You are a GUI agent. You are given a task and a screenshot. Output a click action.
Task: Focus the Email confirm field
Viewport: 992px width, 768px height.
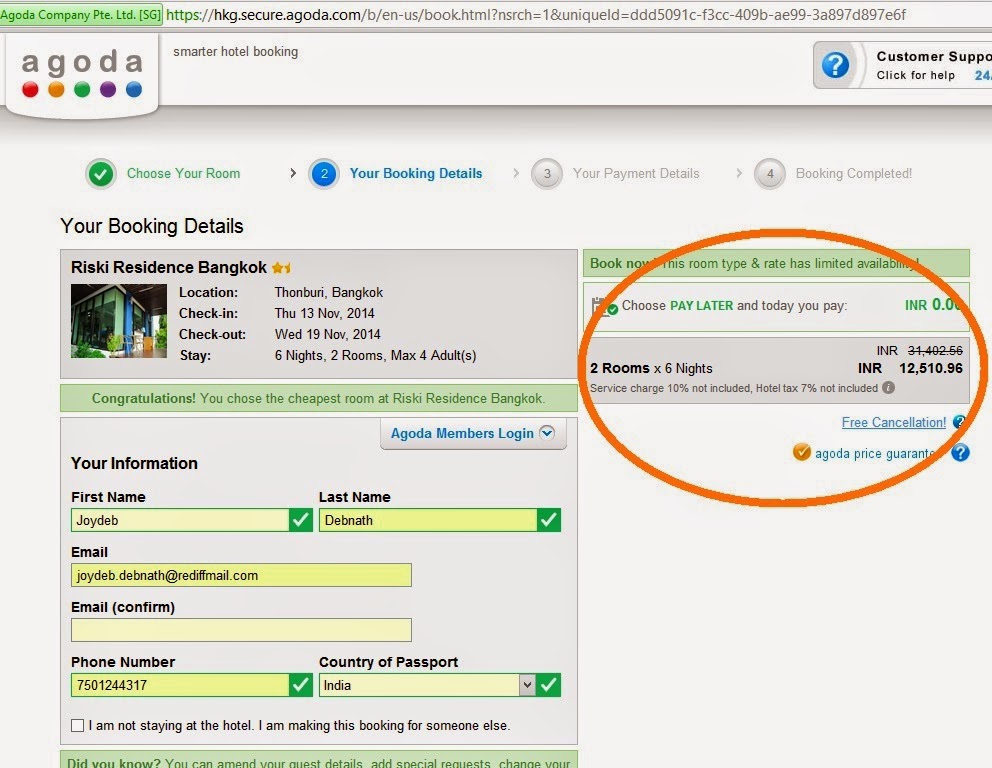(x=241, y=630)
